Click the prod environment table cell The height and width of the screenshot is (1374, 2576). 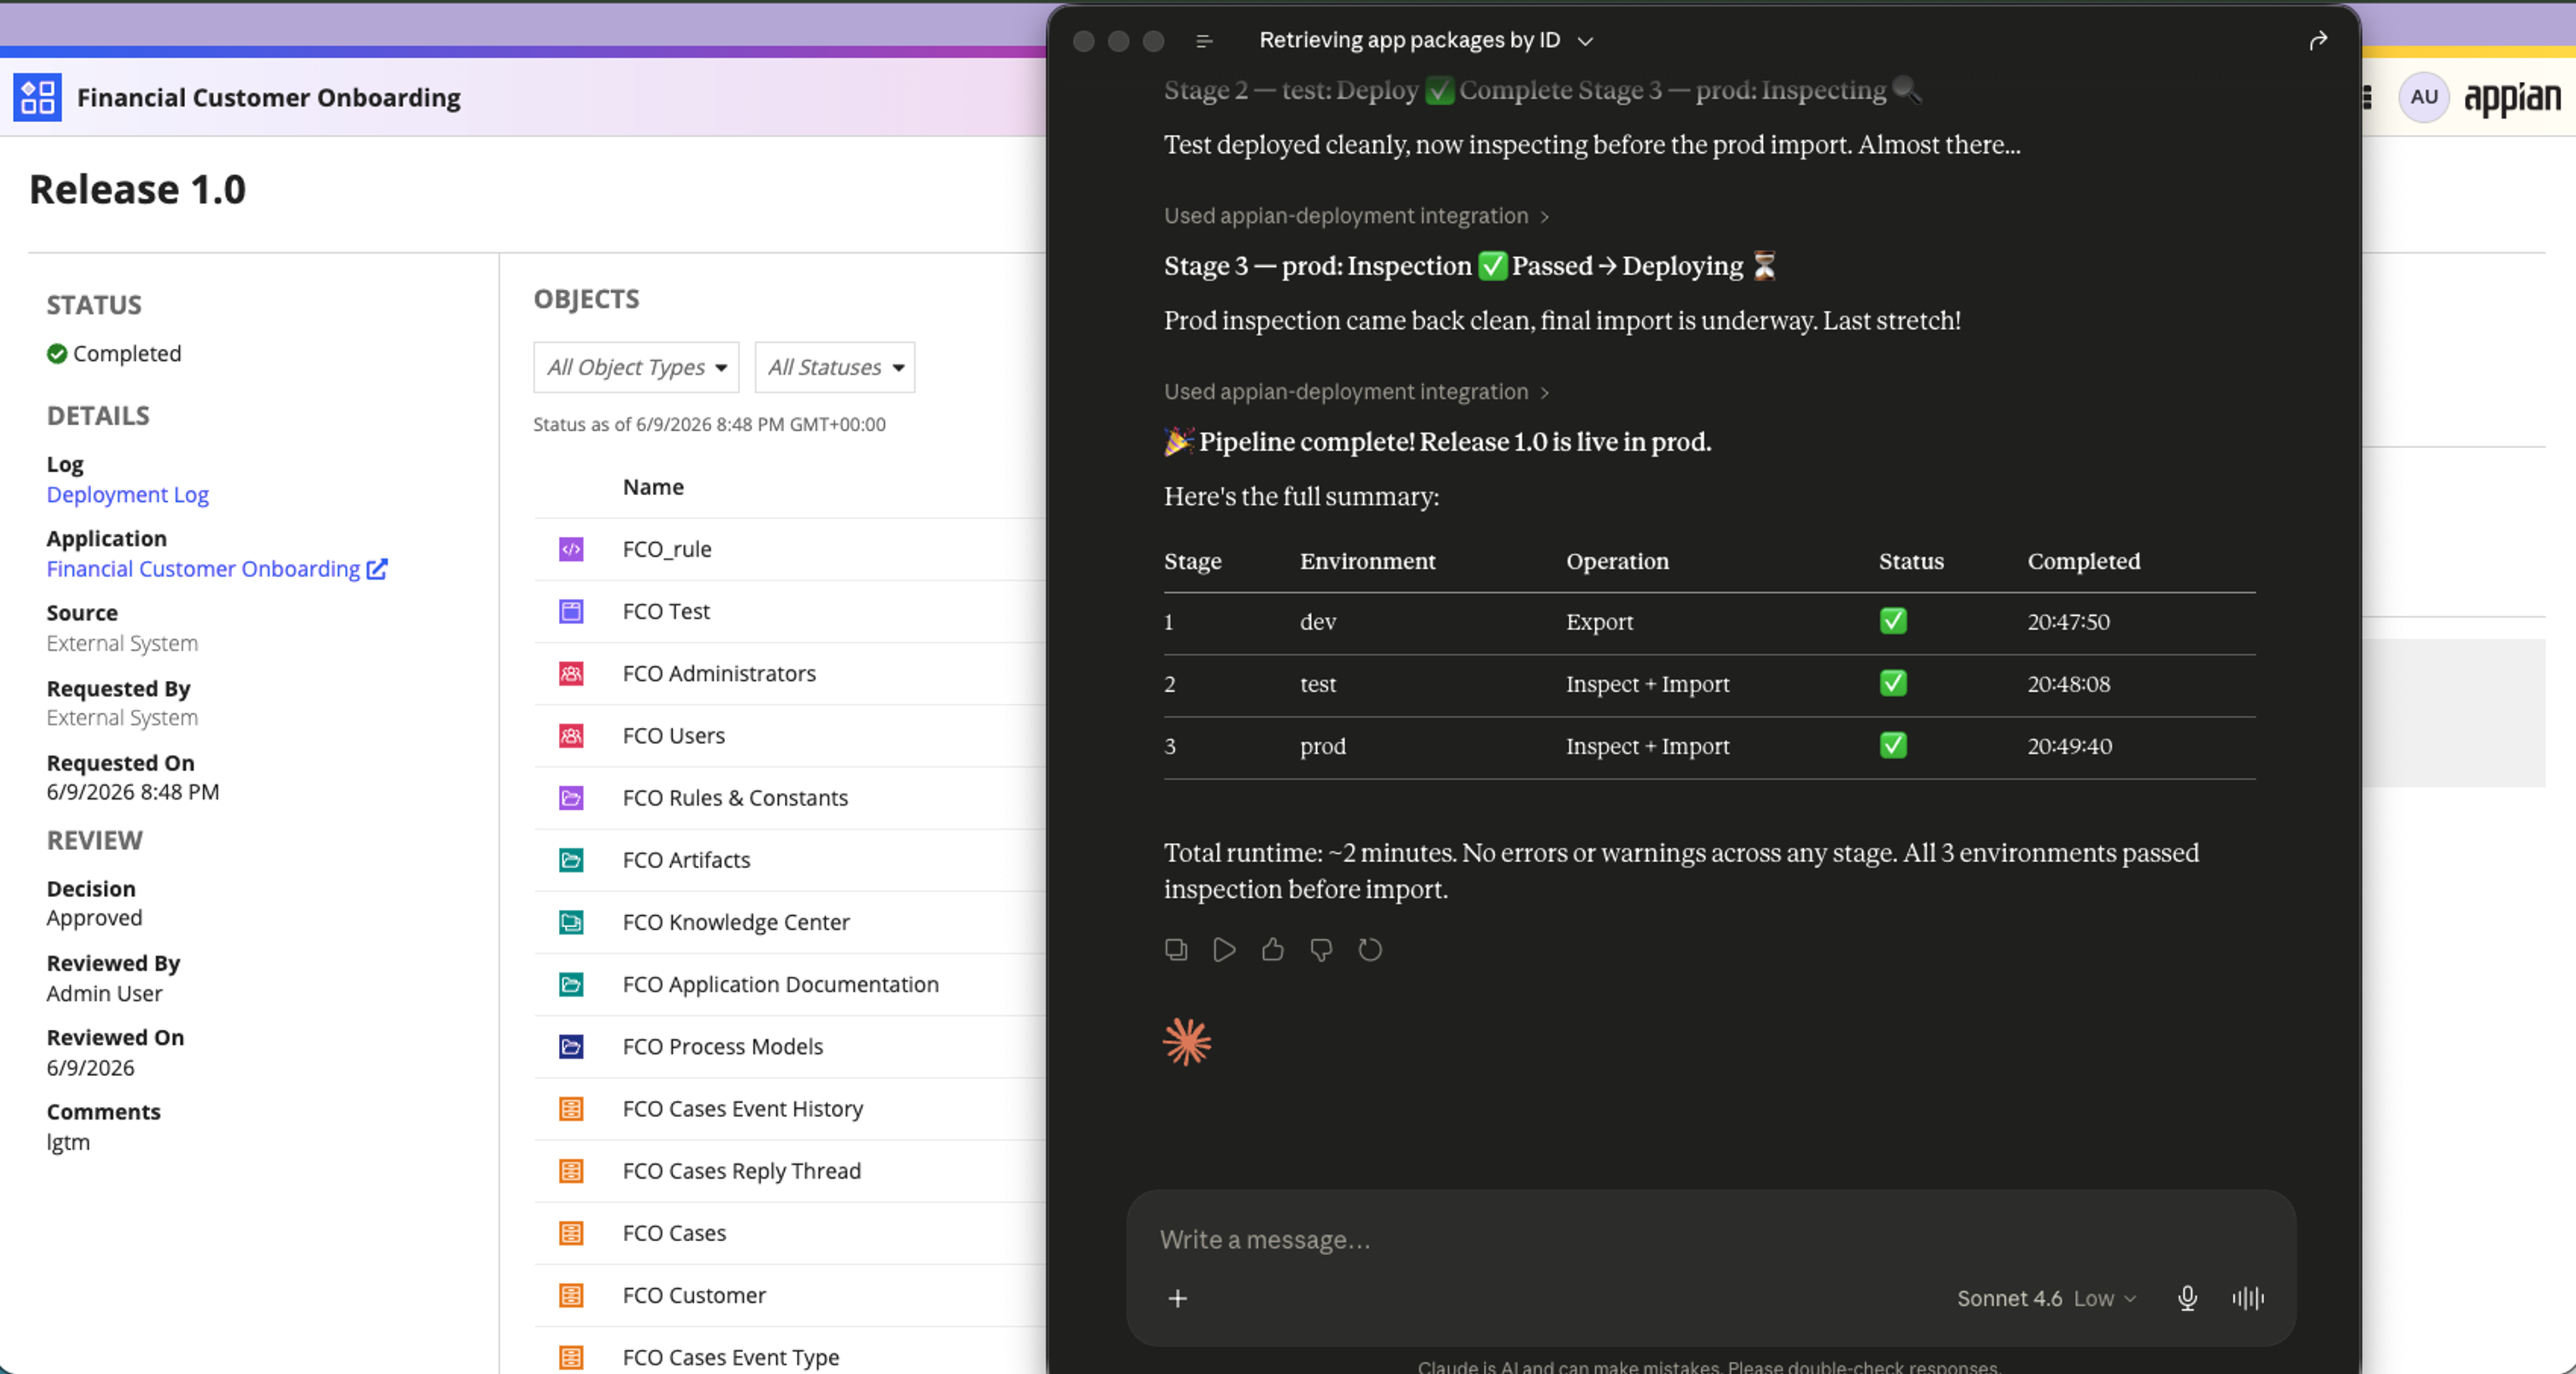pos(1322,746)
